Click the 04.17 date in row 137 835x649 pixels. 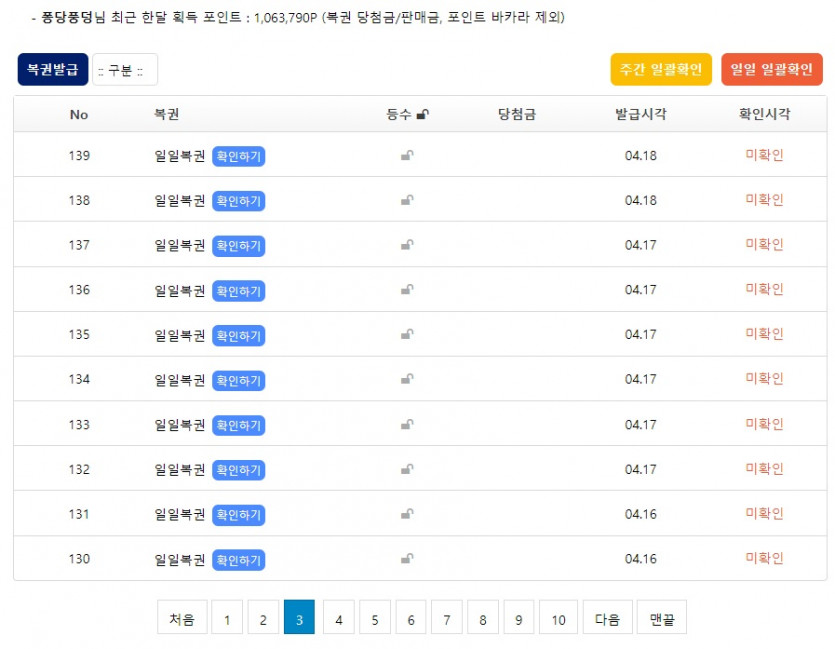point(641,245)
